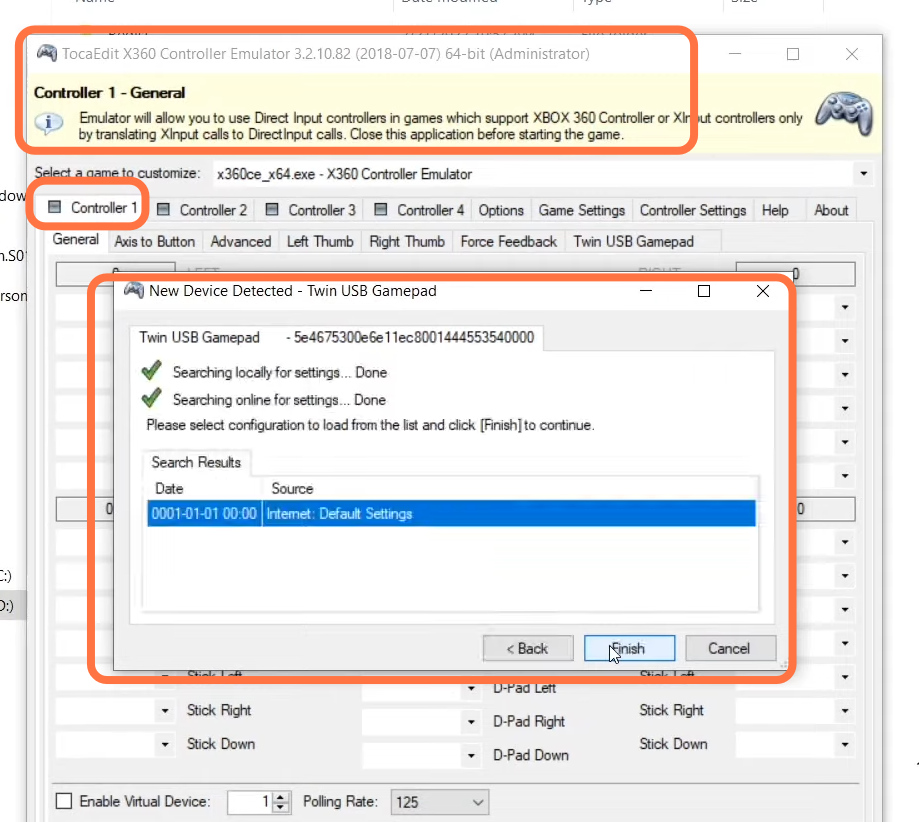919x822 pixels.
Task: Open the Options tab
Action: (x=501, y=210)
